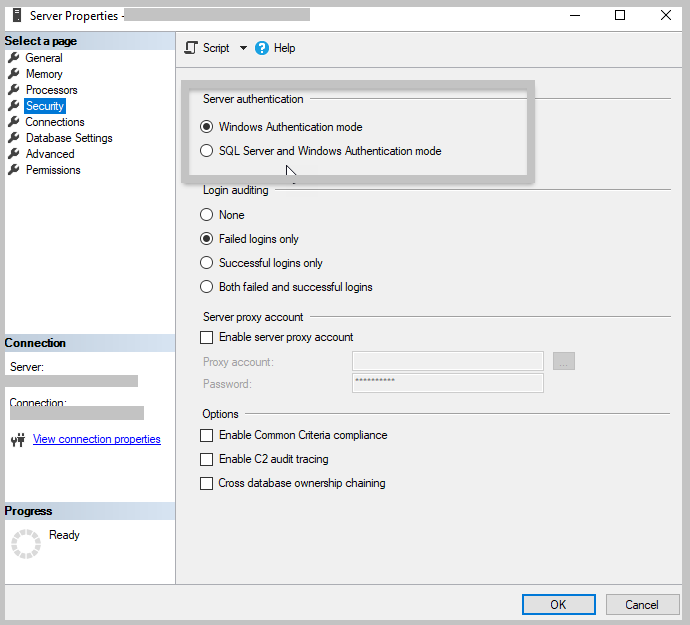
Task: Enable server proxy account checkbox
Action: (207, 338)
